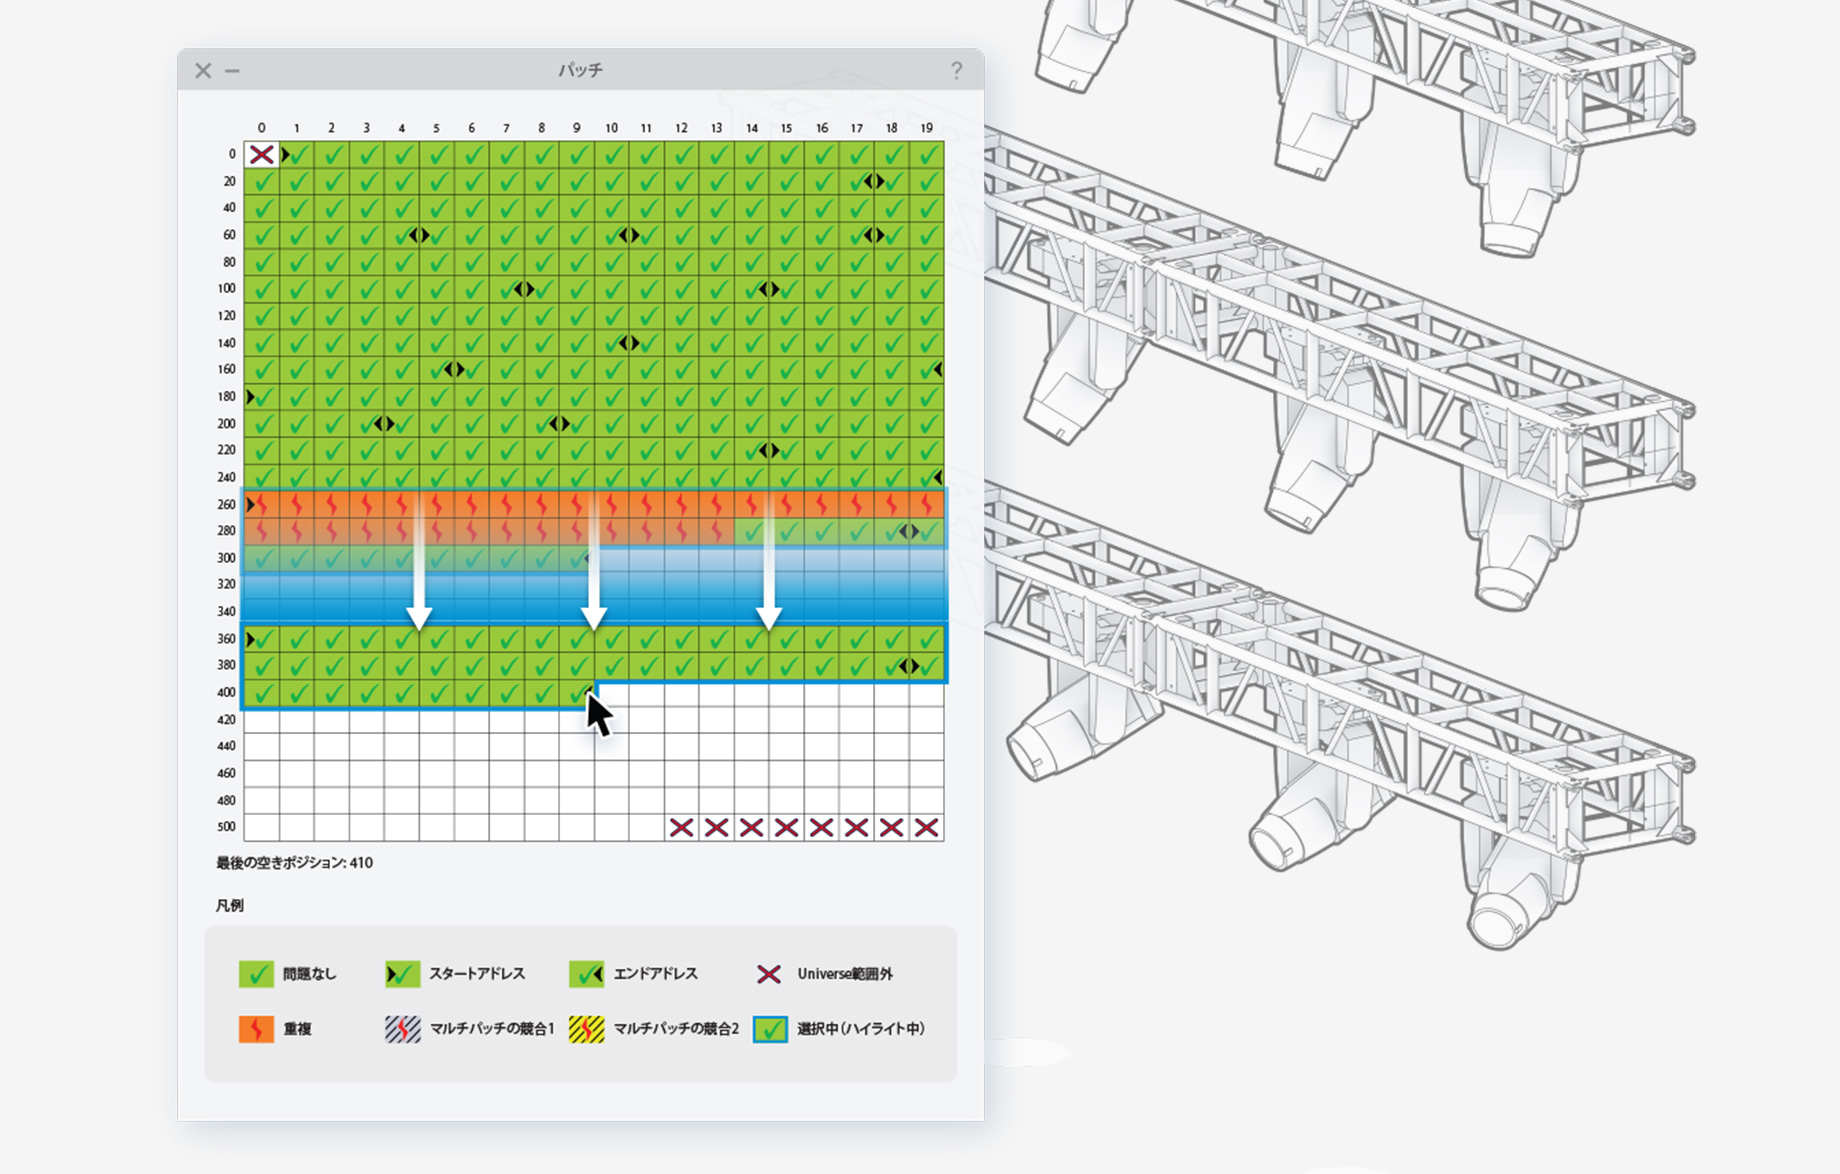Click the overlapping start cell at row 260, column 0
This screenshot has width=1840, height=1174.
[x=262, y=505]
